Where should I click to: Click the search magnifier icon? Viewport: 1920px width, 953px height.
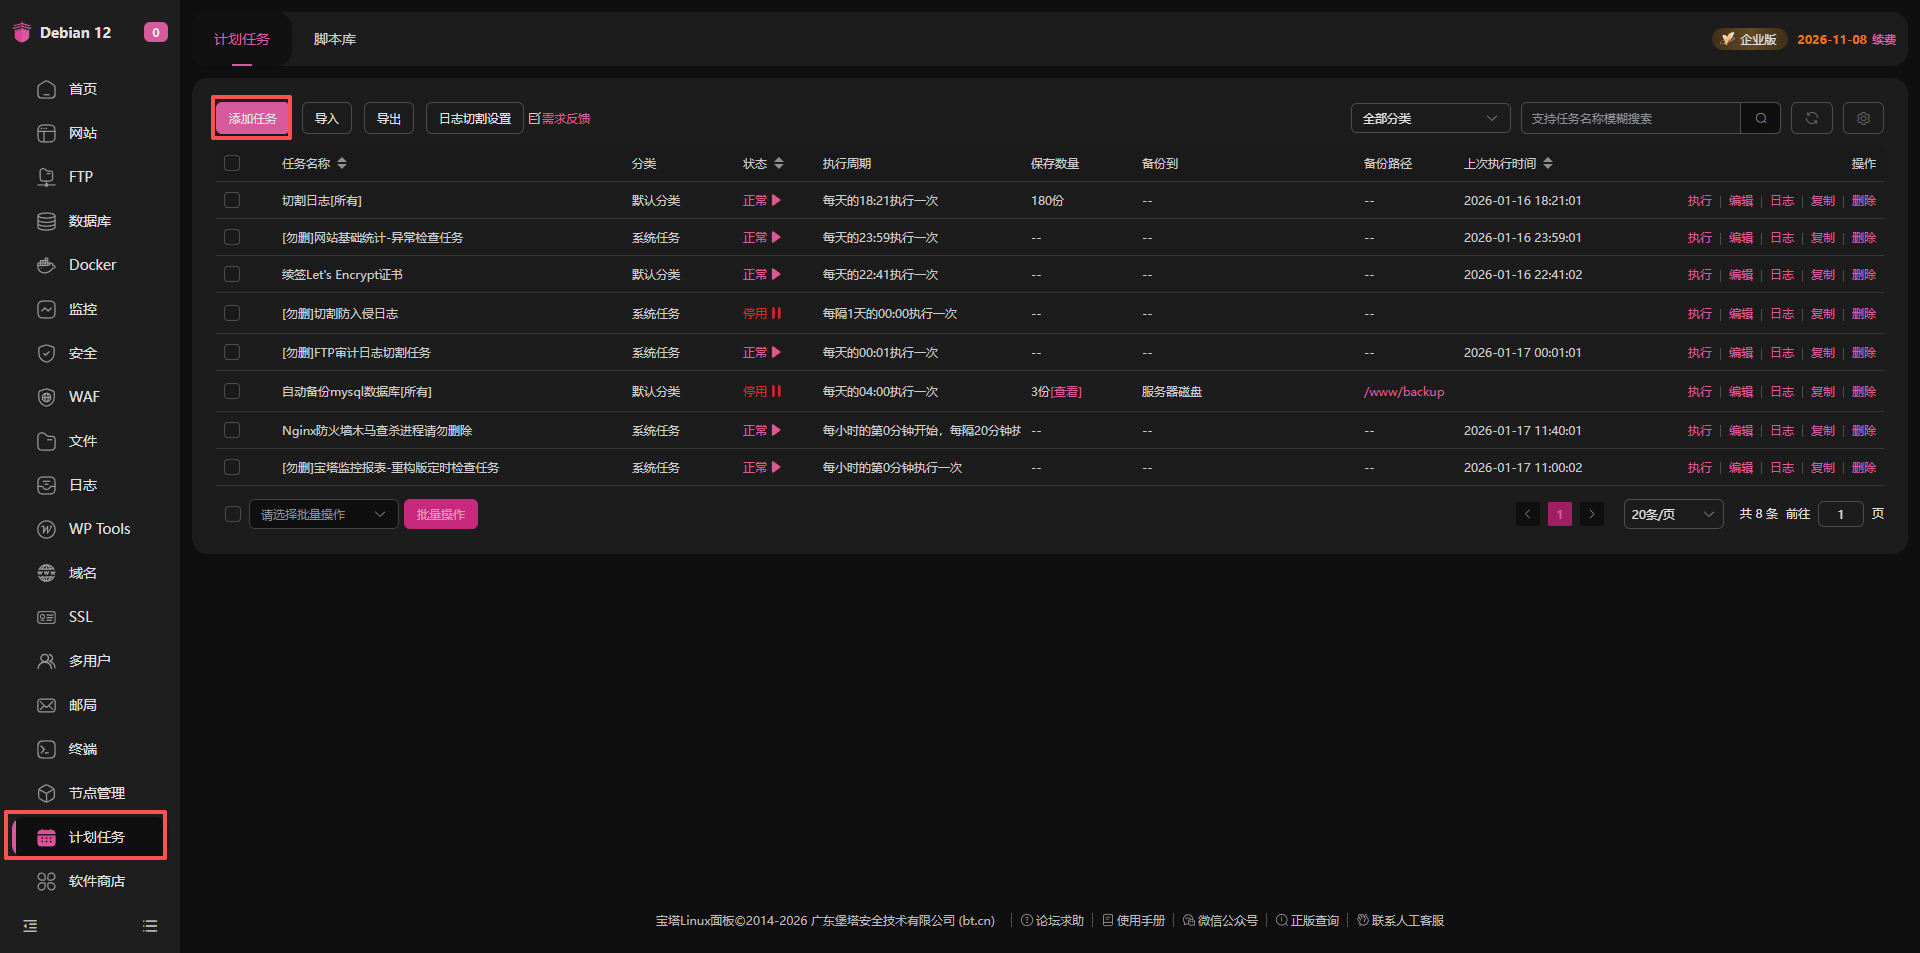pyautogui.click(x=1760, y=118)
